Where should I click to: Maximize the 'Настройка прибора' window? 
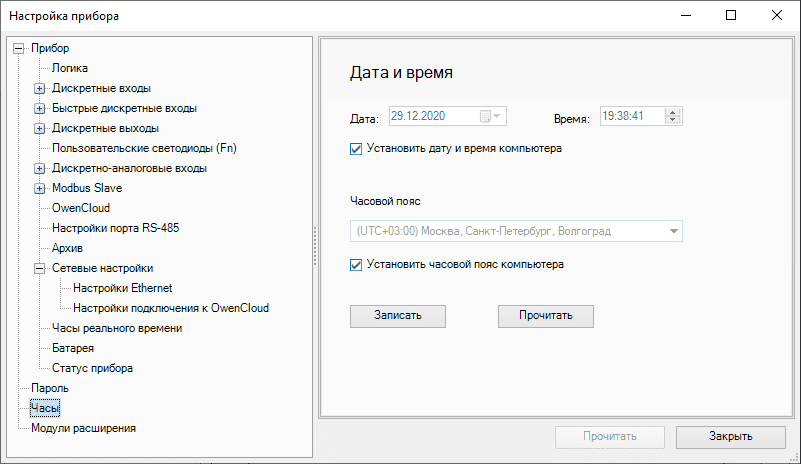[731, 15]
